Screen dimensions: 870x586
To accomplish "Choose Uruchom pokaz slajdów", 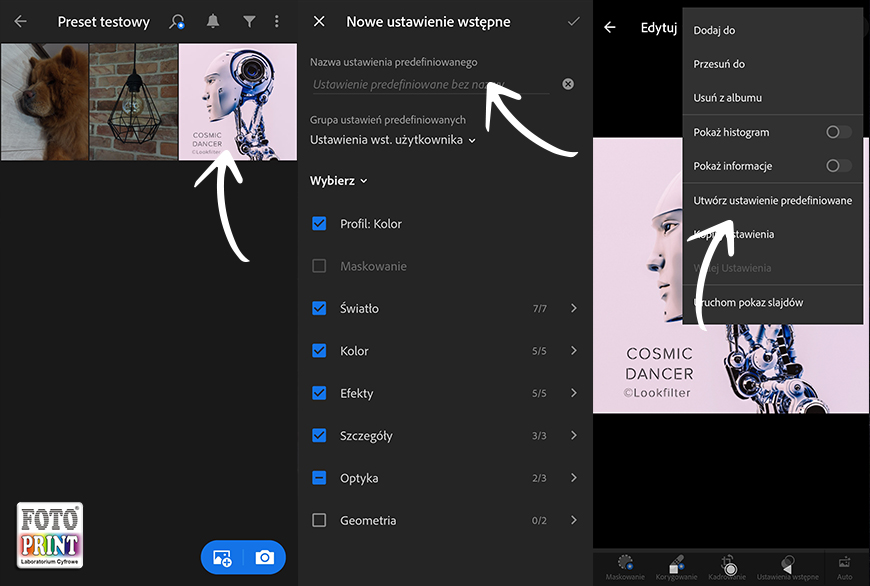I will point(772,302).
